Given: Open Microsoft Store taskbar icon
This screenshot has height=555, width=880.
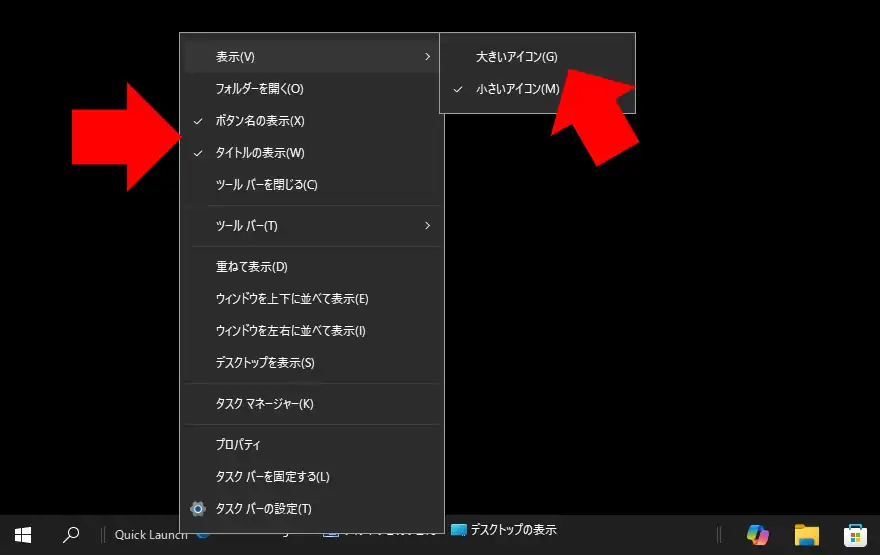Looking at the screenshot, I should [x=856, y=534].
